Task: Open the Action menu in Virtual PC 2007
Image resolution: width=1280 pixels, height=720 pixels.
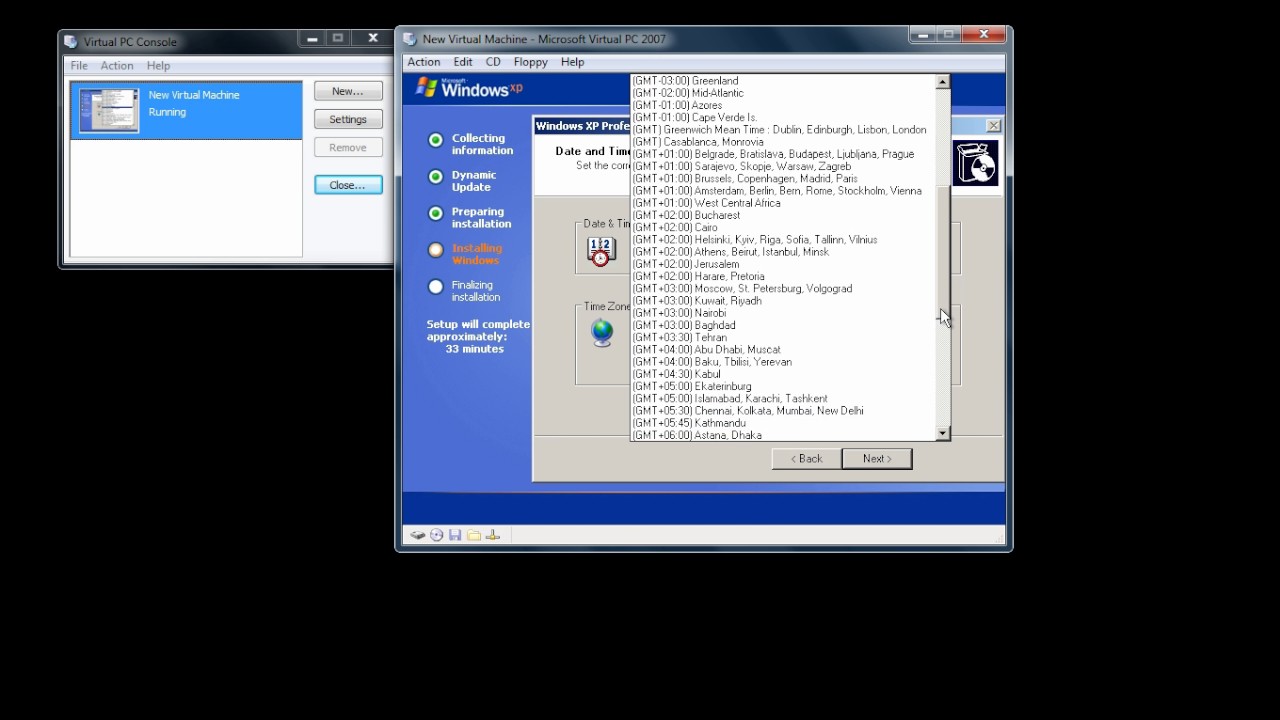Action: [x=424, y=62]
